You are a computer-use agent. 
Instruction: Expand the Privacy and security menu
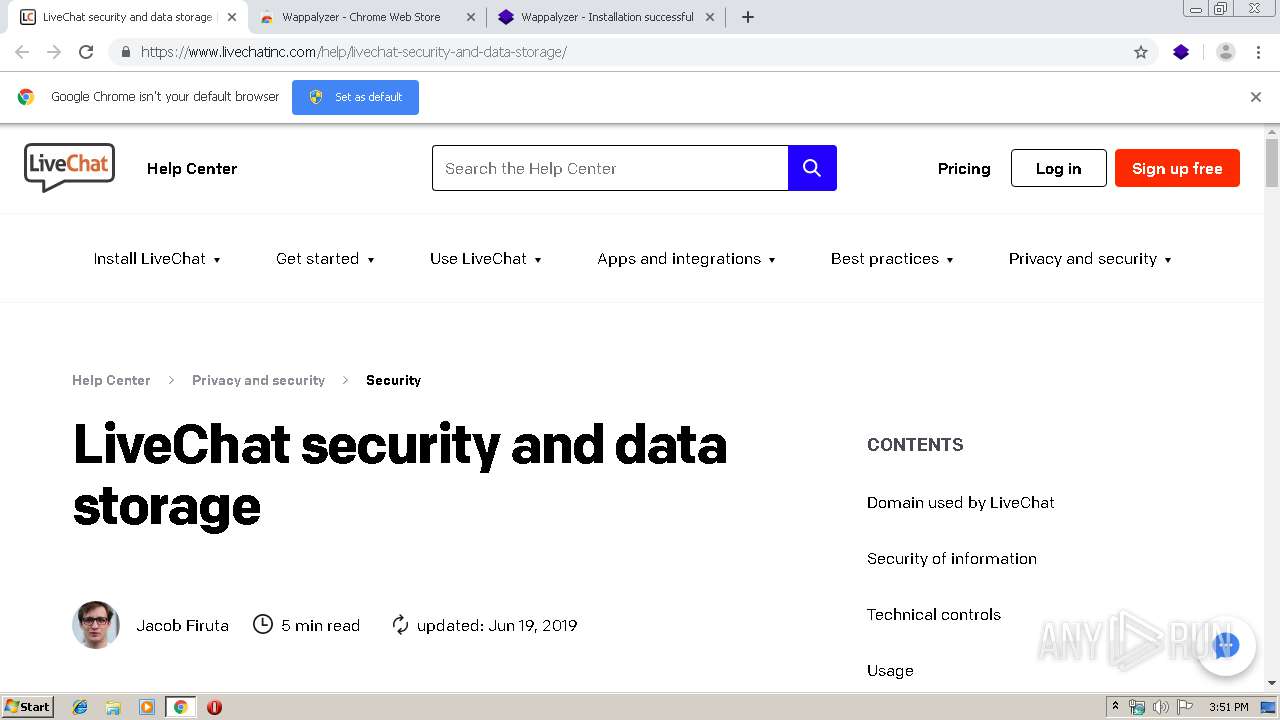[1090, 259]
